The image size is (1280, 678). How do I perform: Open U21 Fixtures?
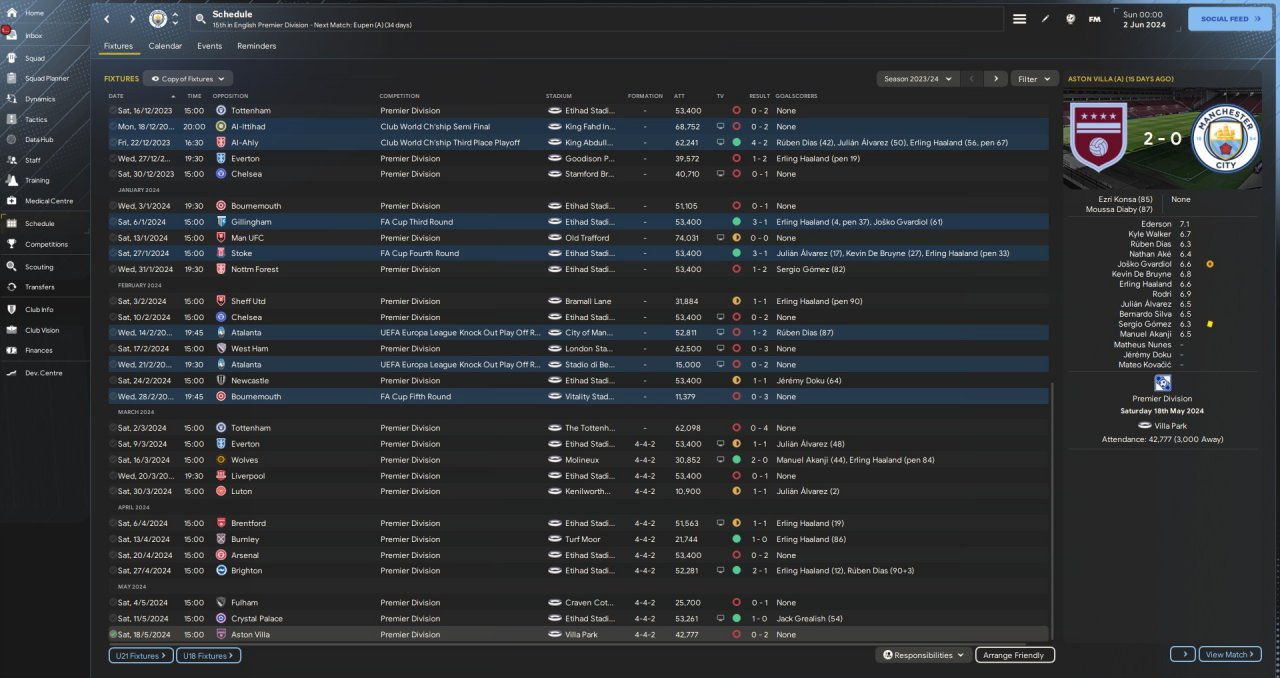(141, 655)
